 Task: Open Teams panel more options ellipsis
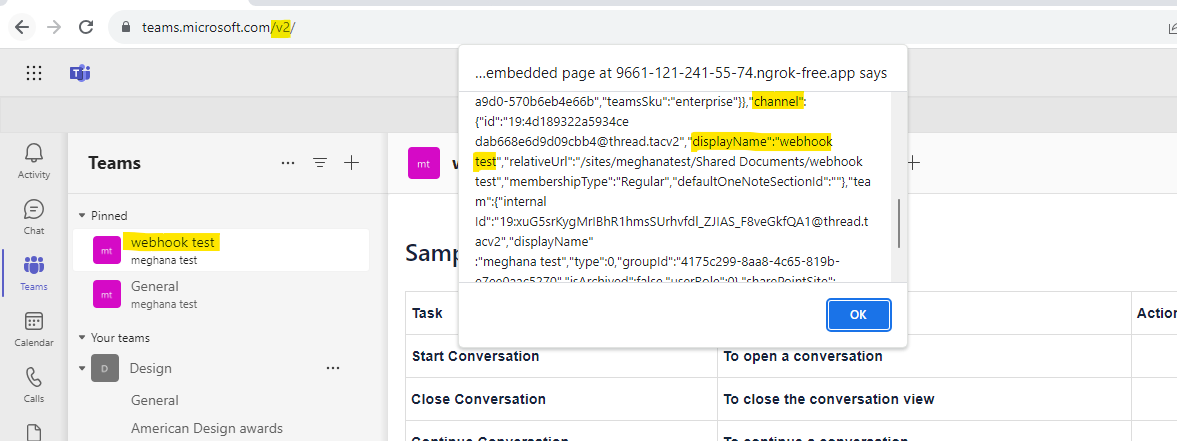tap(287, 163)
